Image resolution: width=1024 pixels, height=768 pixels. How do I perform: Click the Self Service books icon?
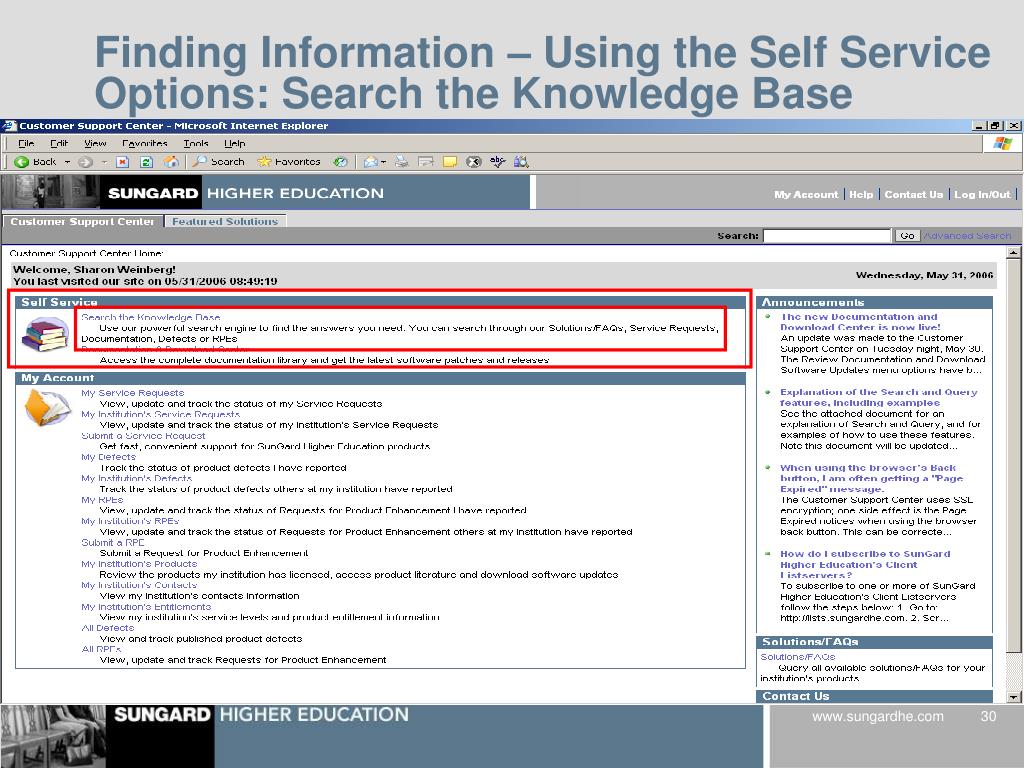45,334
